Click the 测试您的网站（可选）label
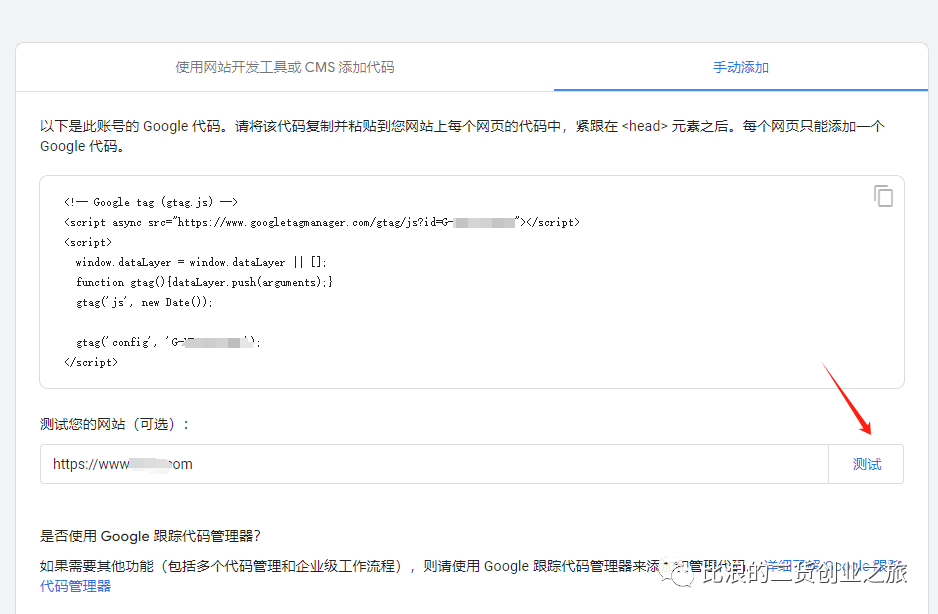938x614 pixels. (115, 424)
